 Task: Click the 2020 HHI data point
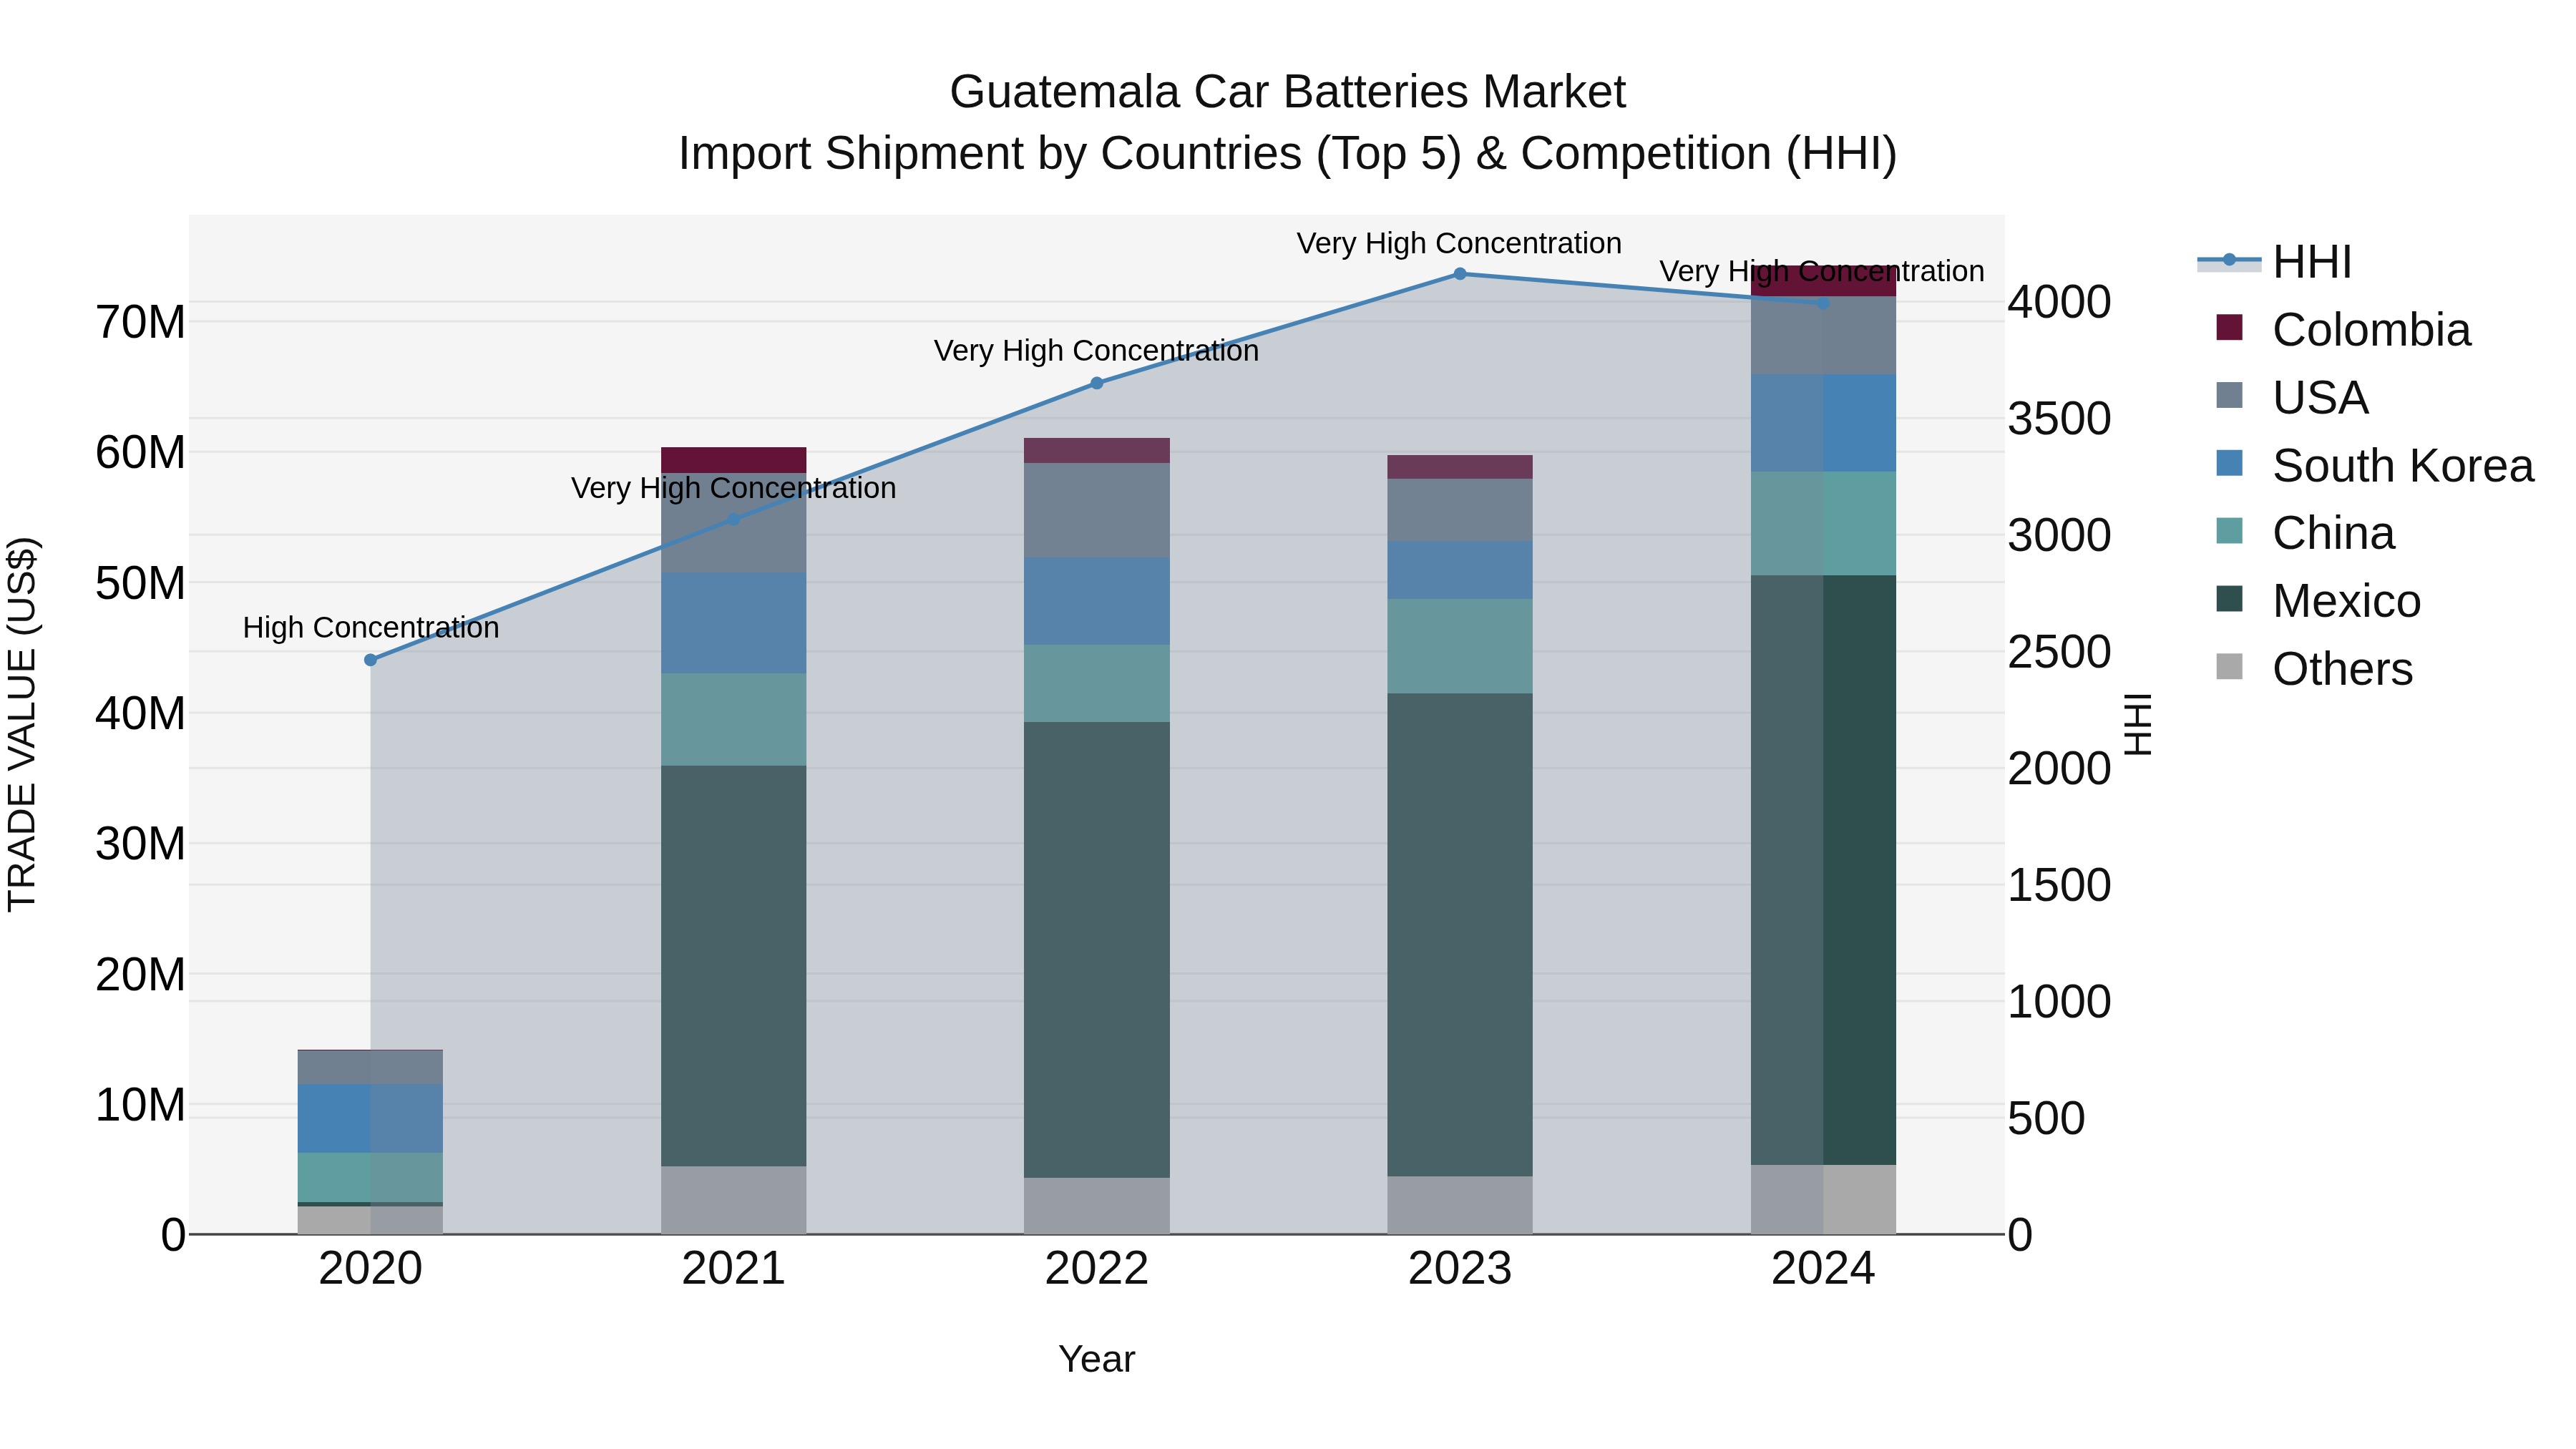tap(371, 660)
